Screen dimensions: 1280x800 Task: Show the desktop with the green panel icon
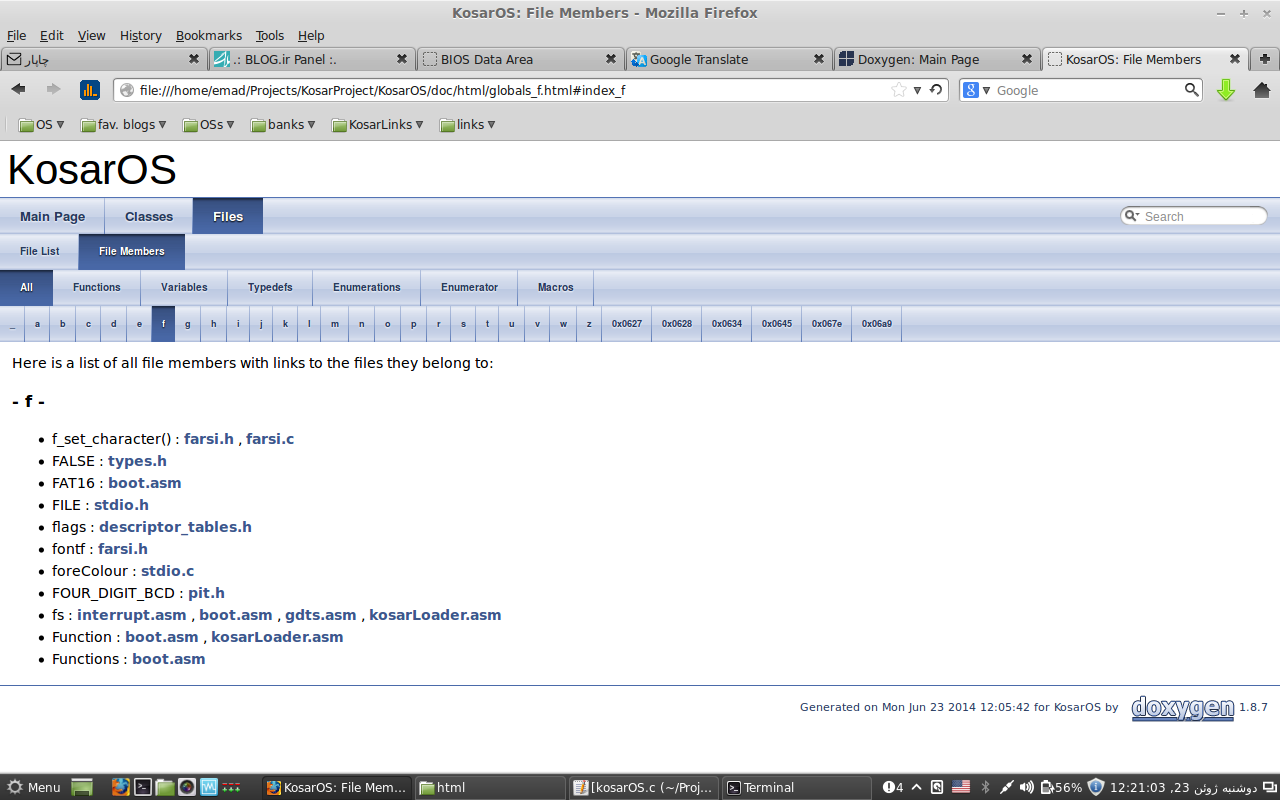coord(82,787)
